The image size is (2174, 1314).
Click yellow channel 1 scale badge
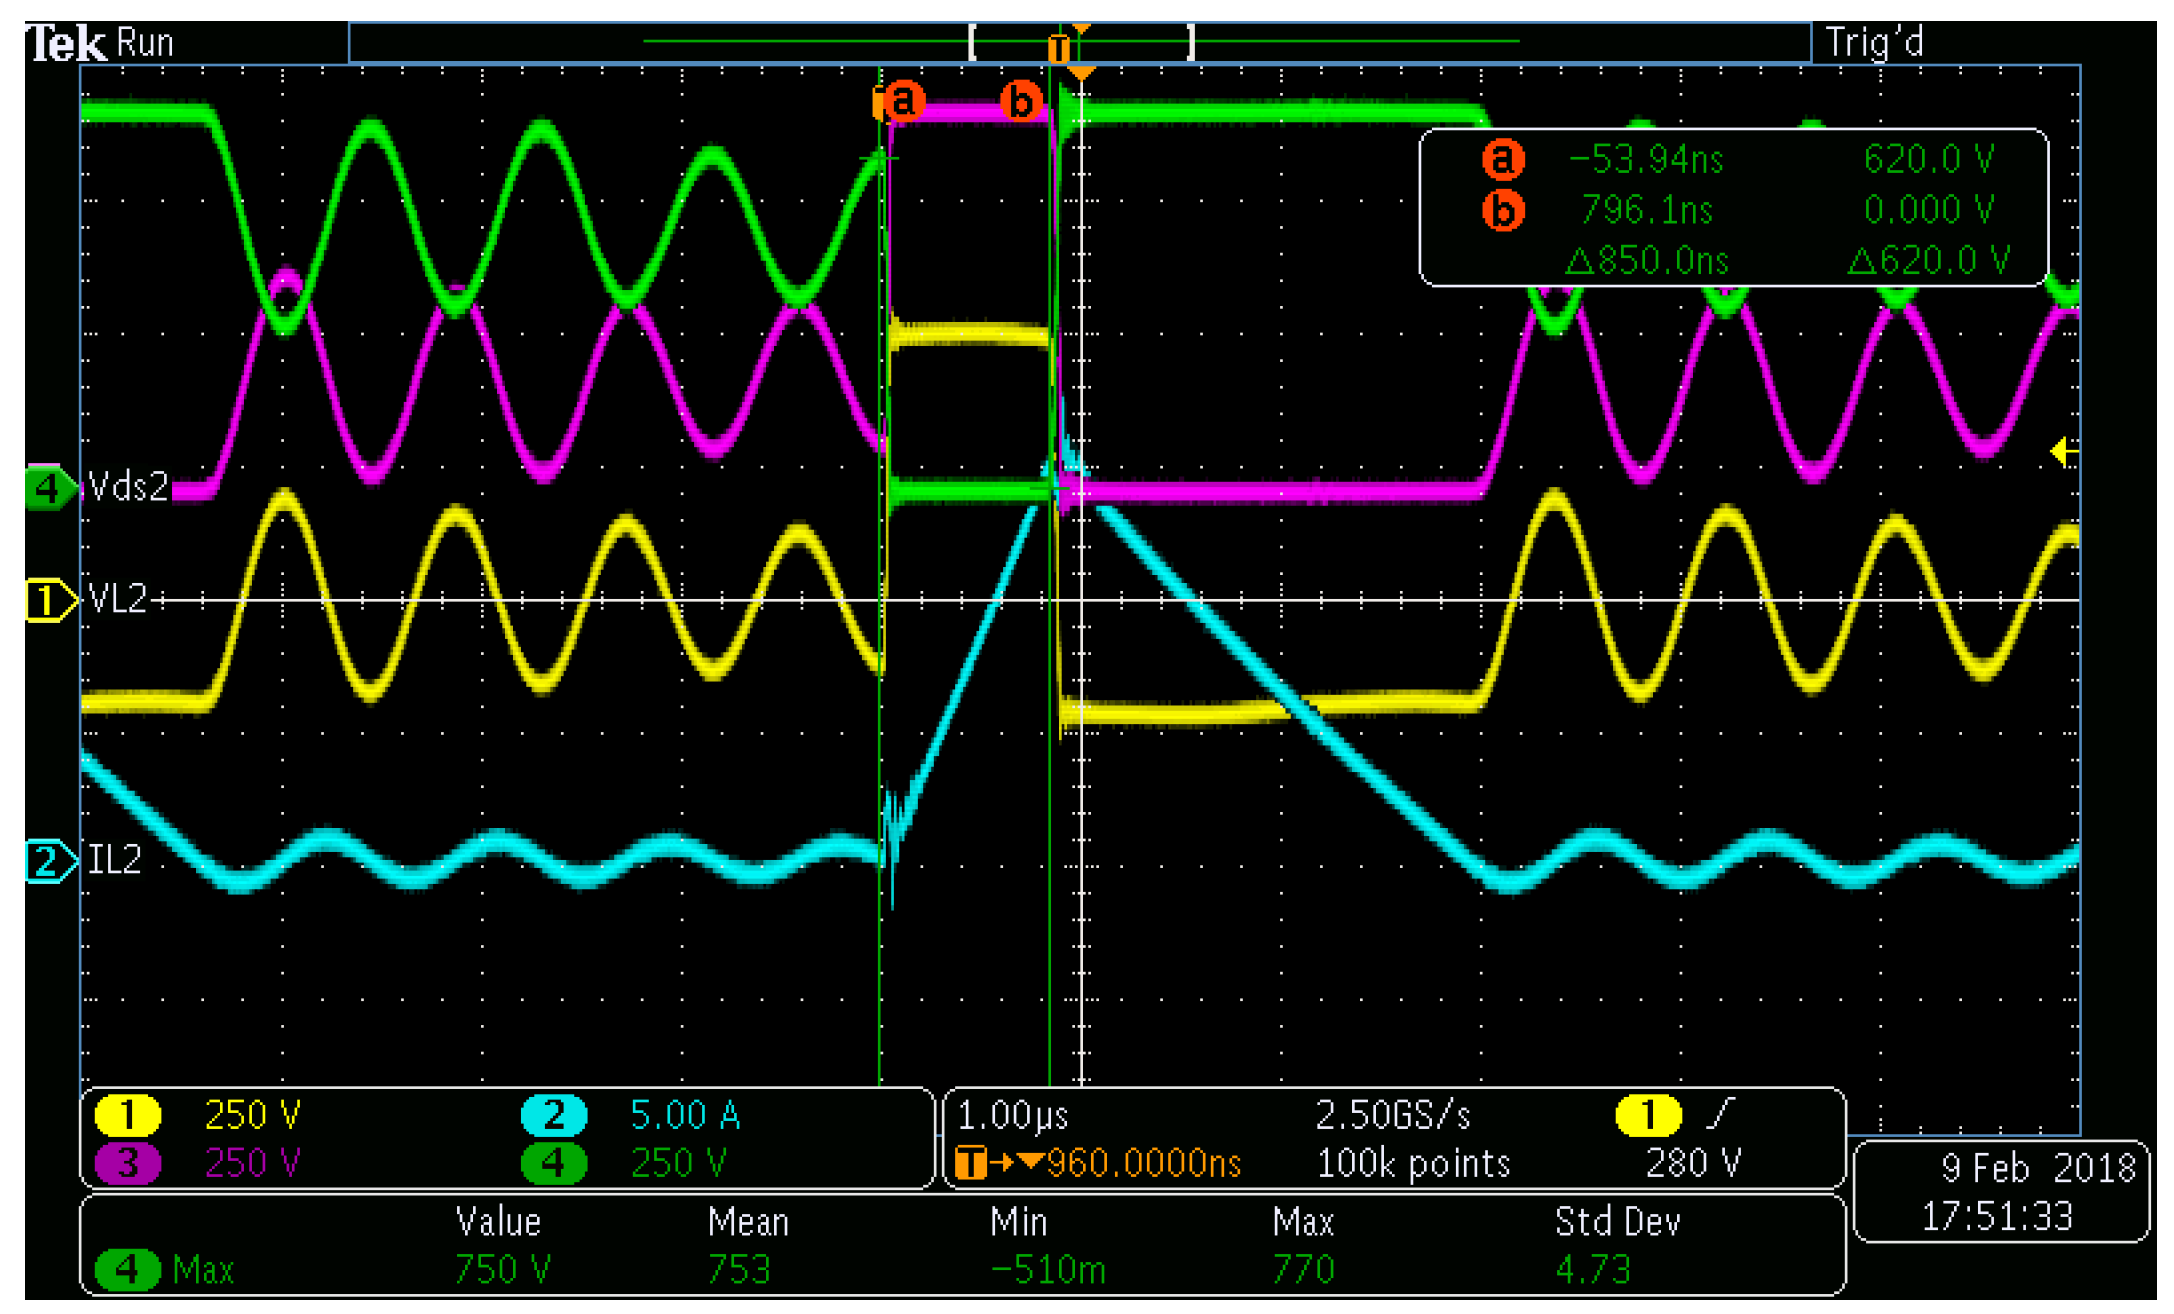(127, 1115)
